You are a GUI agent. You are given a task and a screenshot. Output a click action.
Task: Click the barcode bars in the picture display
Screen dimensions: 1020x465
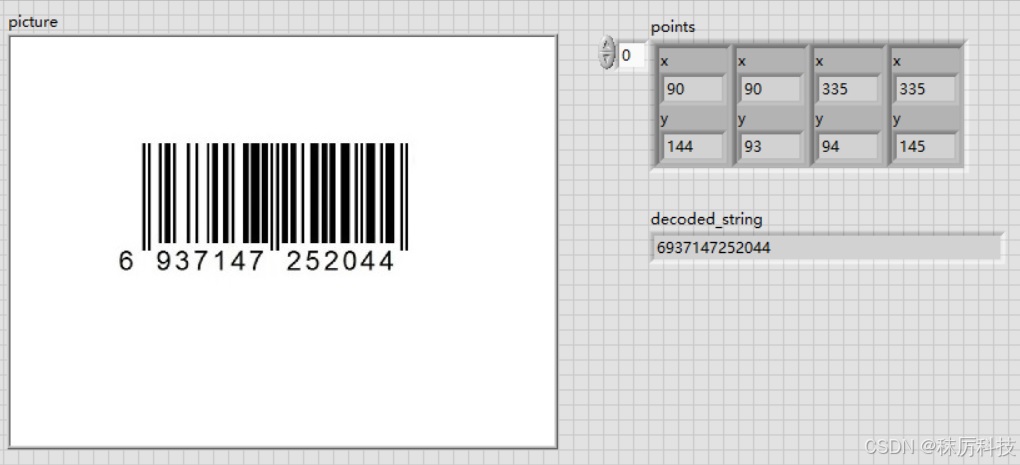point(275,195)
